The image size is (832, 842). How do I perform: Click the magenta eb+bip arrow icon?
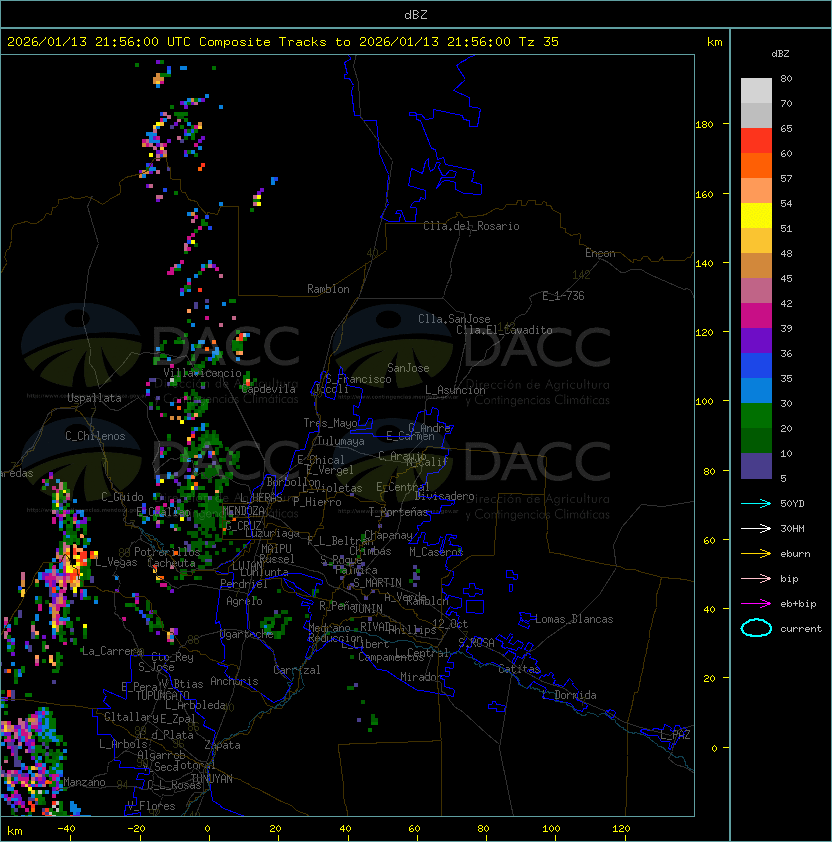point(756,604)
